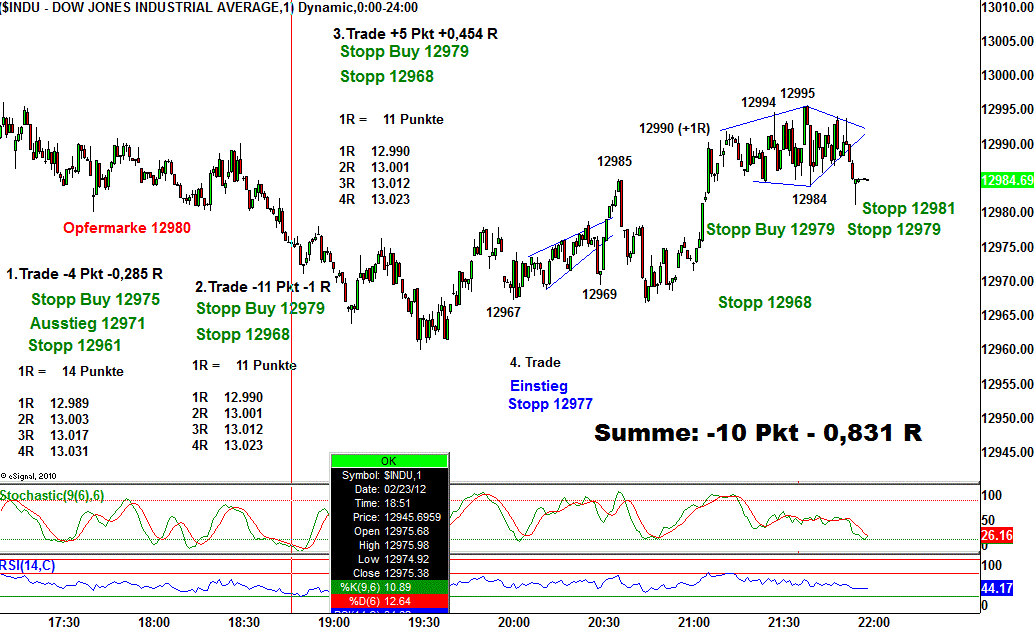Click the eSignal 2010 copyright label

click(x=32, y=475)
